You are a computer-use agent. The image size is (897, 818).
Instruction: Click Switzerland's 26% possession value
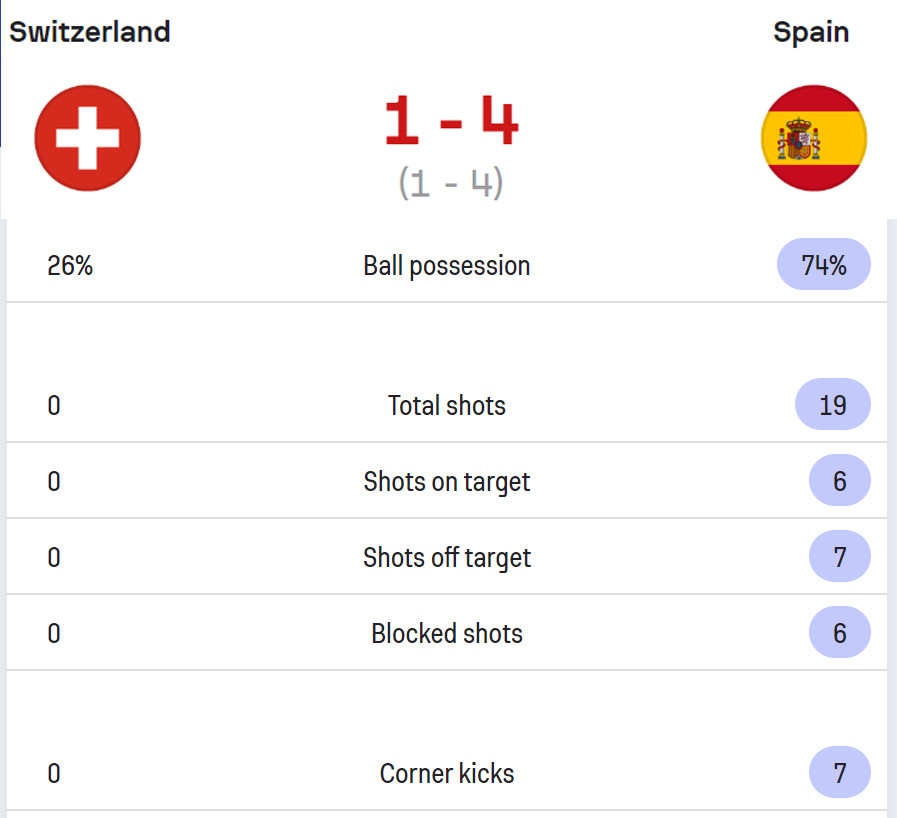70,266
